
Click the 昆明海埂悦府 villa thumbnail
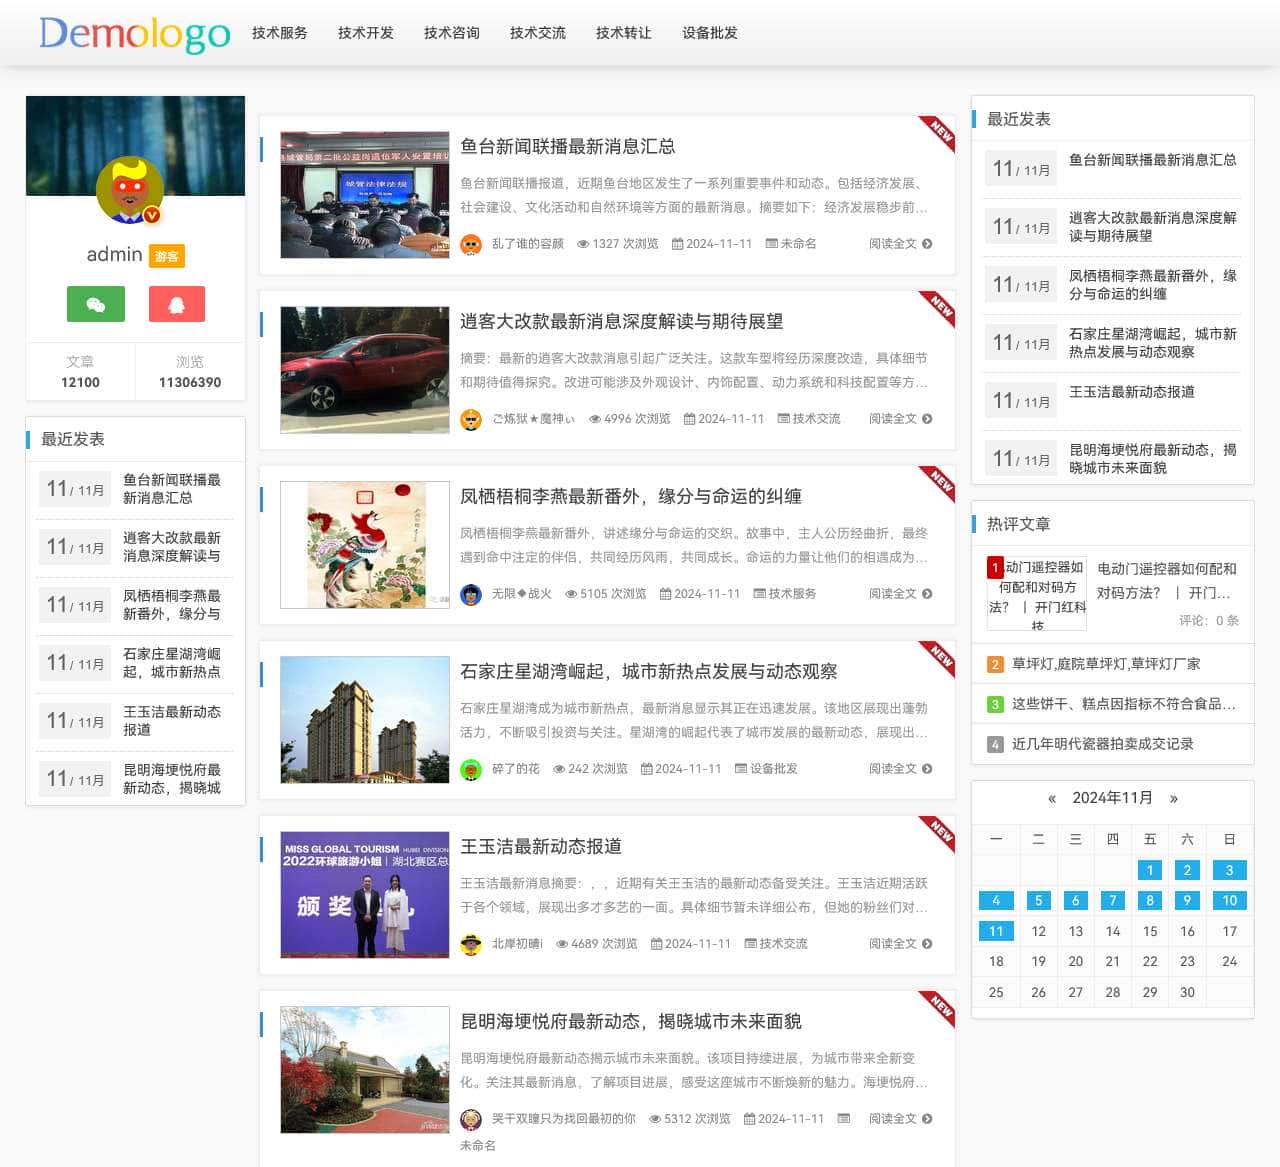365,1070
